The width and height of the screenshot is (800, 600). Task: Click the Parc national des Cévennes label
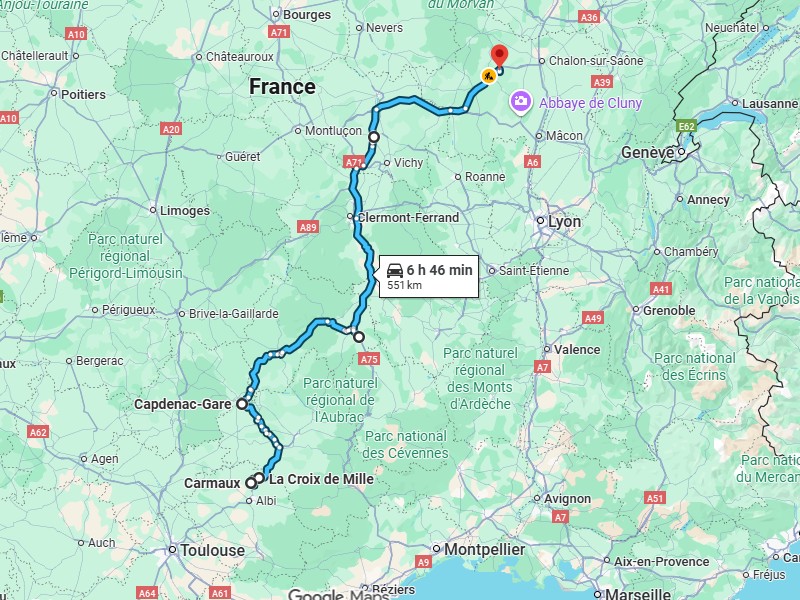(x=406, y=444)
